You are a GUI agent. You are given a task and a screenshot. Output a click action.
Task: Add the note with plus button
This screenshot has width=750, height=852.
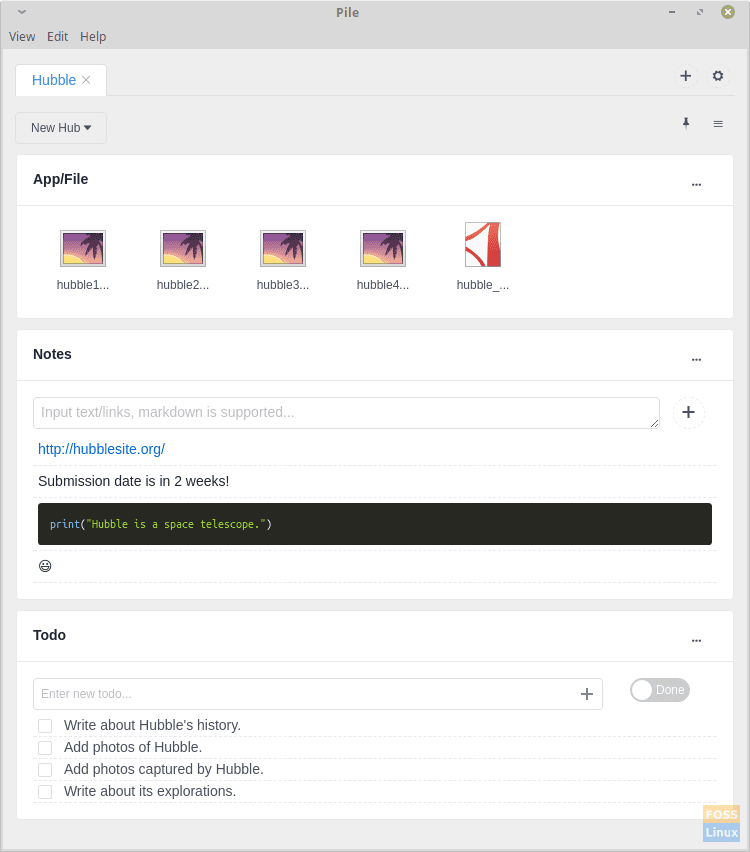(689, 412)
